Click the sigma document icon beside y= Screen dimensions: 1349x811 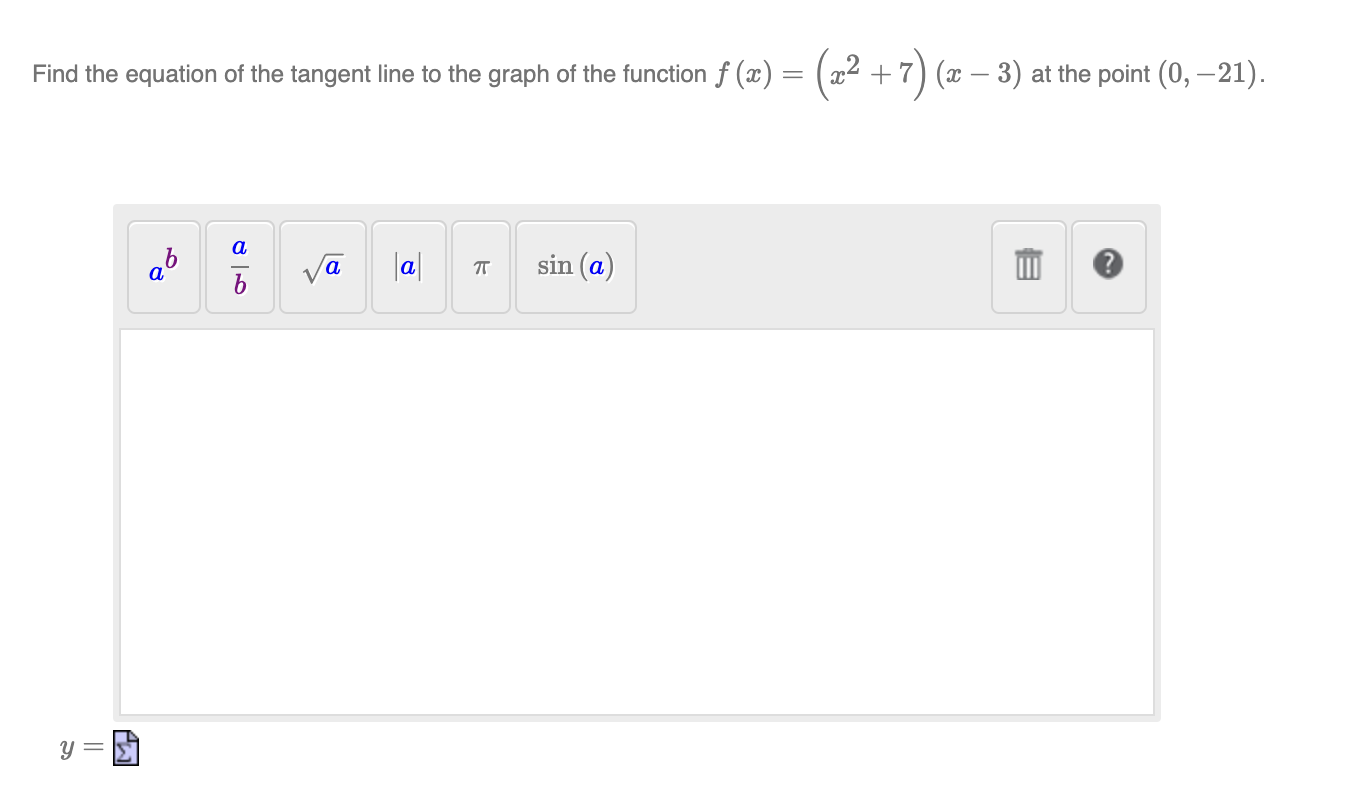coord(125,747)
